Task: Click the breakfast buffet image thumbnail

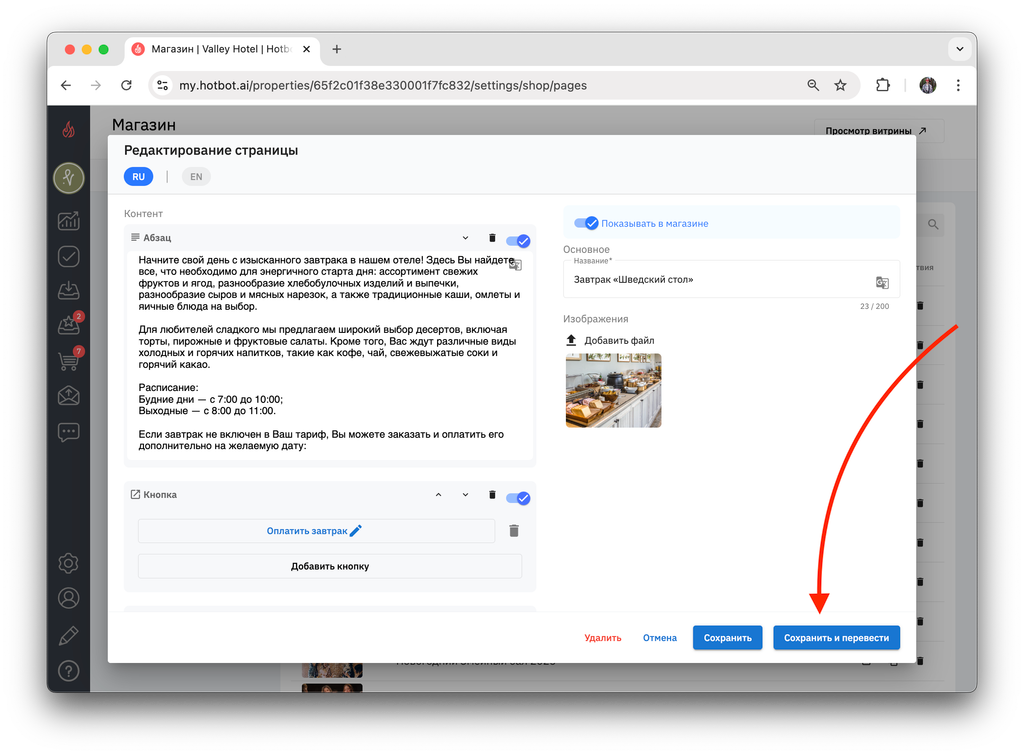Action: 613,391
